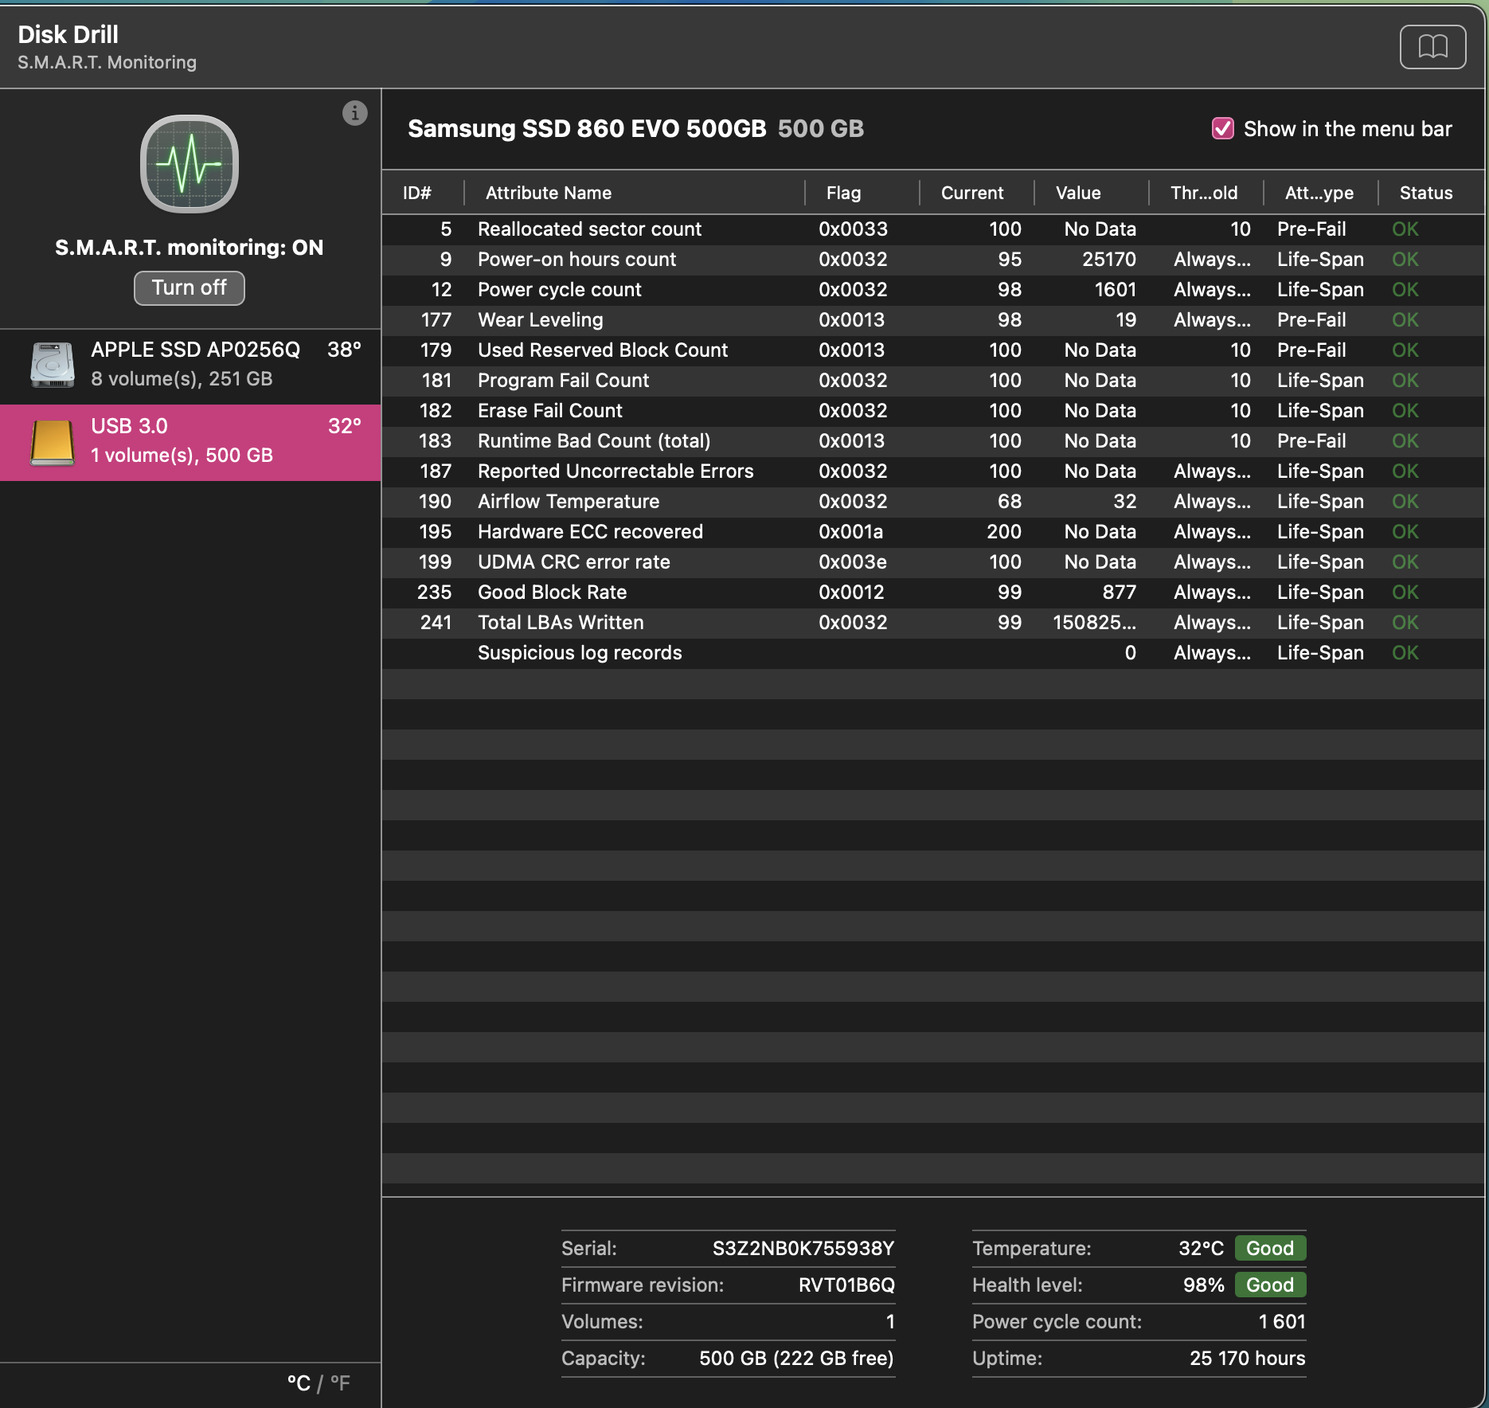Click the APPLE SSD drive icon
The image size is (1489, 1408).
point(53,364)
